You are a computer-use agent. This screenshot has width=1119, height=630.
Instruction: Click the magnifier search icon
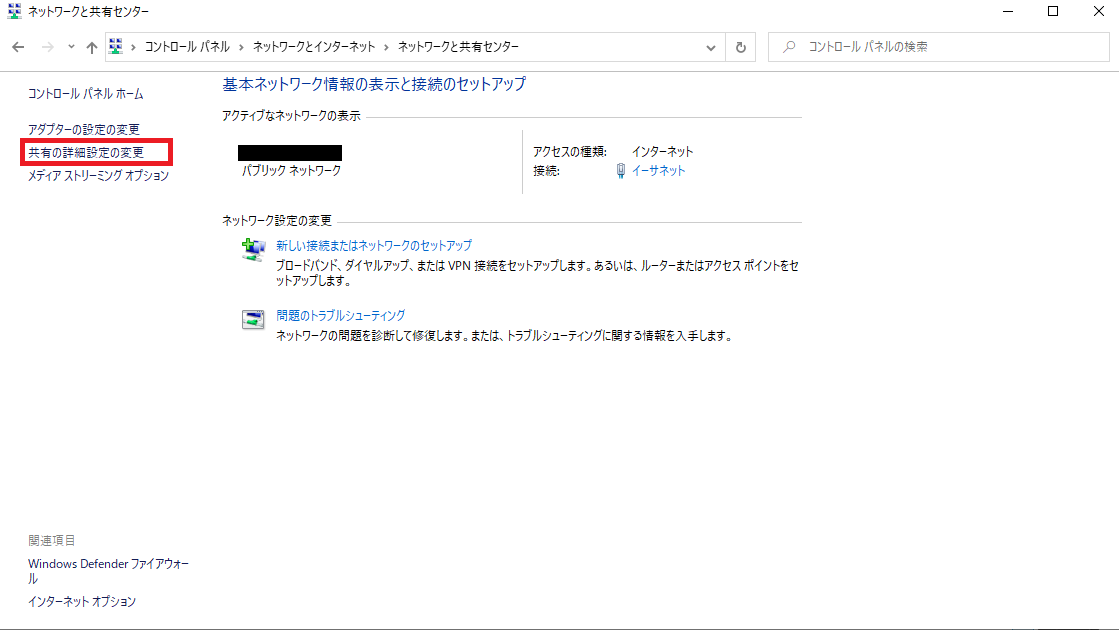pos(789,47)
